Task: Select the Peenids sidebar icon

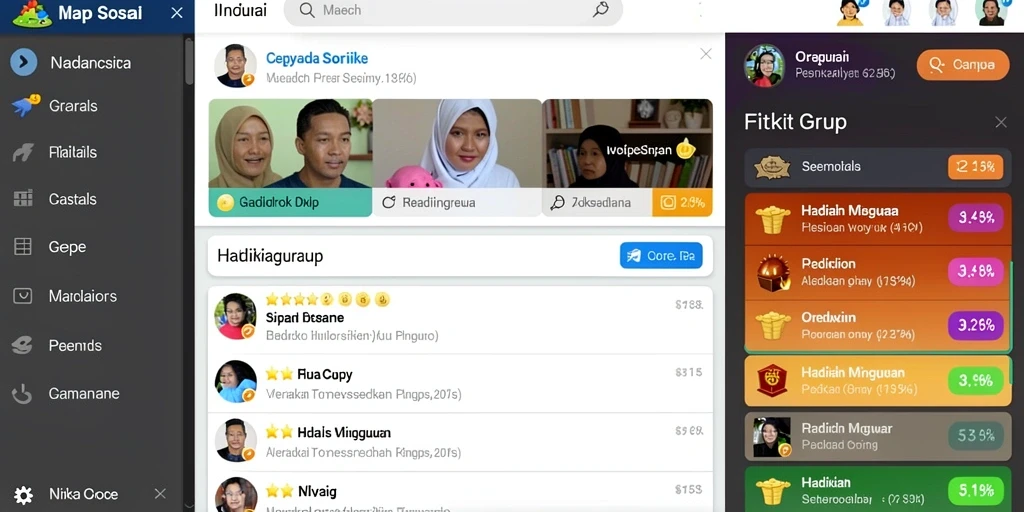Action: point(22,345)
